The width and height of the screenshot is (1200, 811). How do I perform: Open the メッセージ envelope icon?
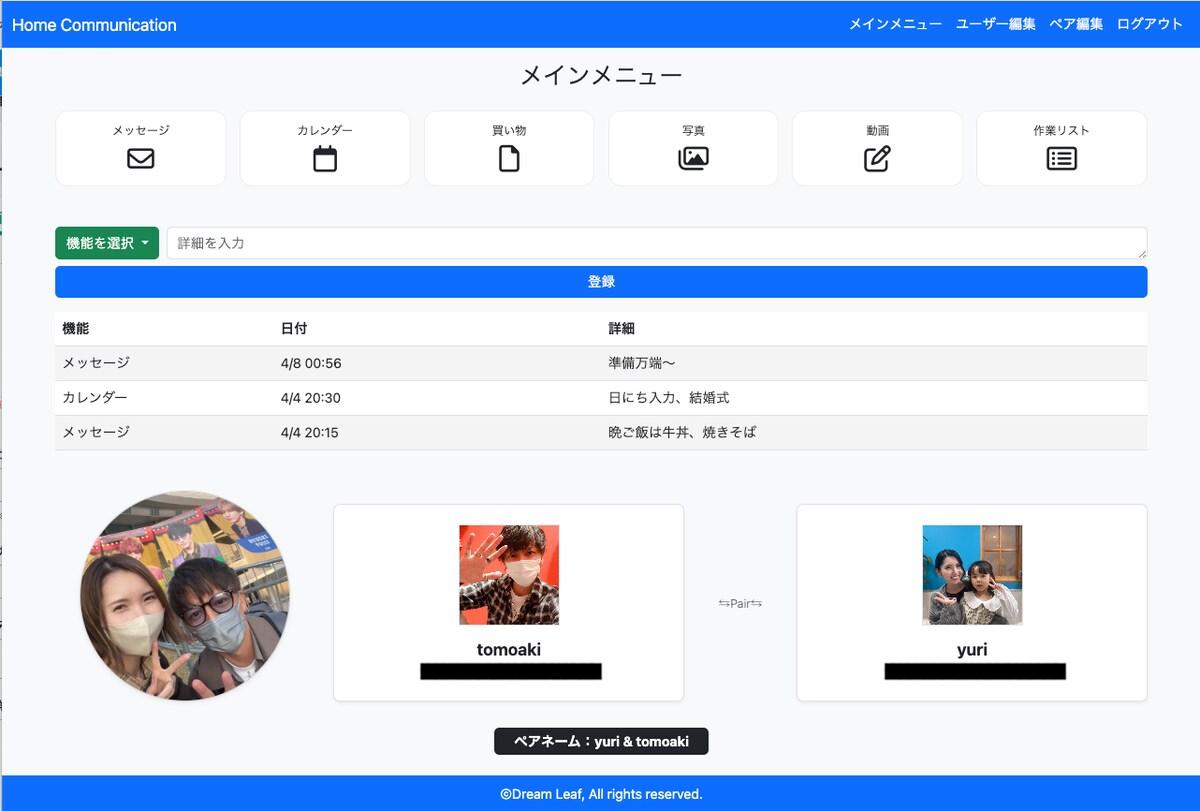click(x=141, y=158)
